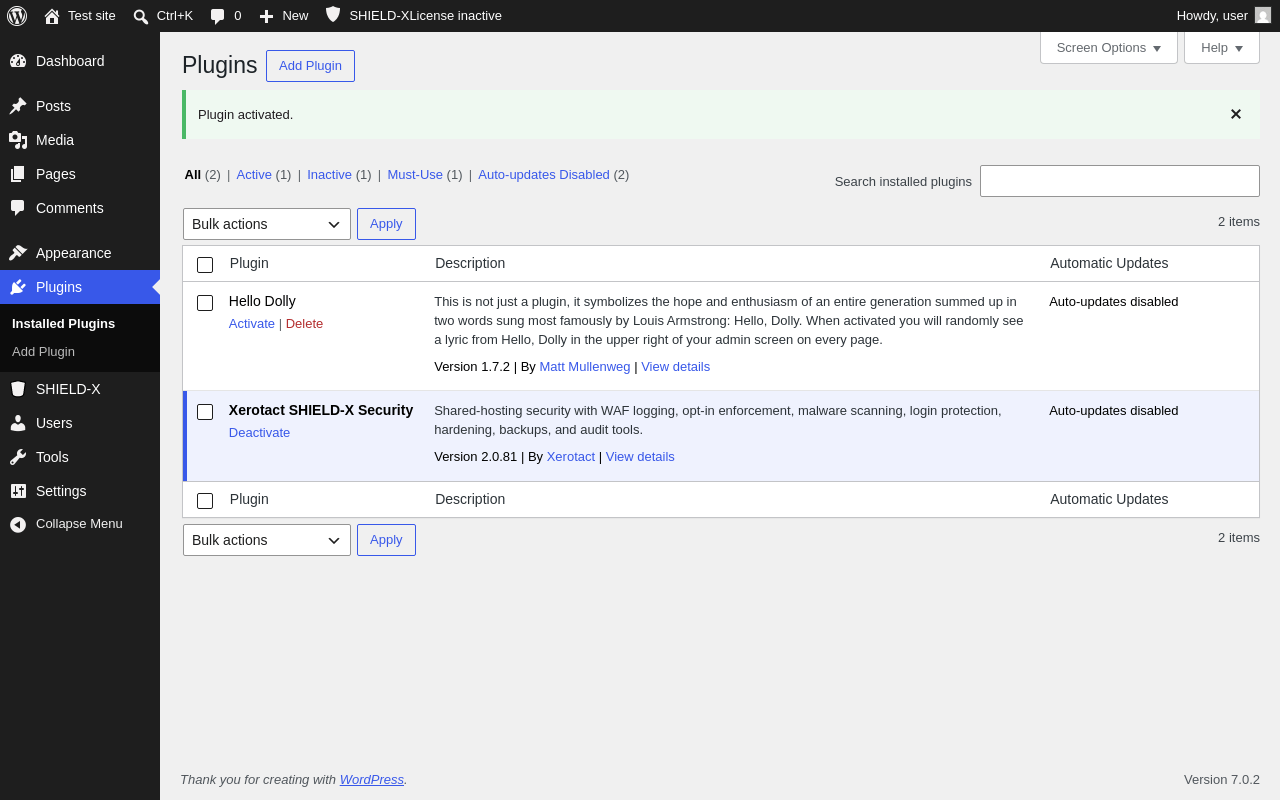The height and width of the screenshot is (800, 1280).
Task: Open Add Plugin submenu item in sidebar
Action: 43,351
